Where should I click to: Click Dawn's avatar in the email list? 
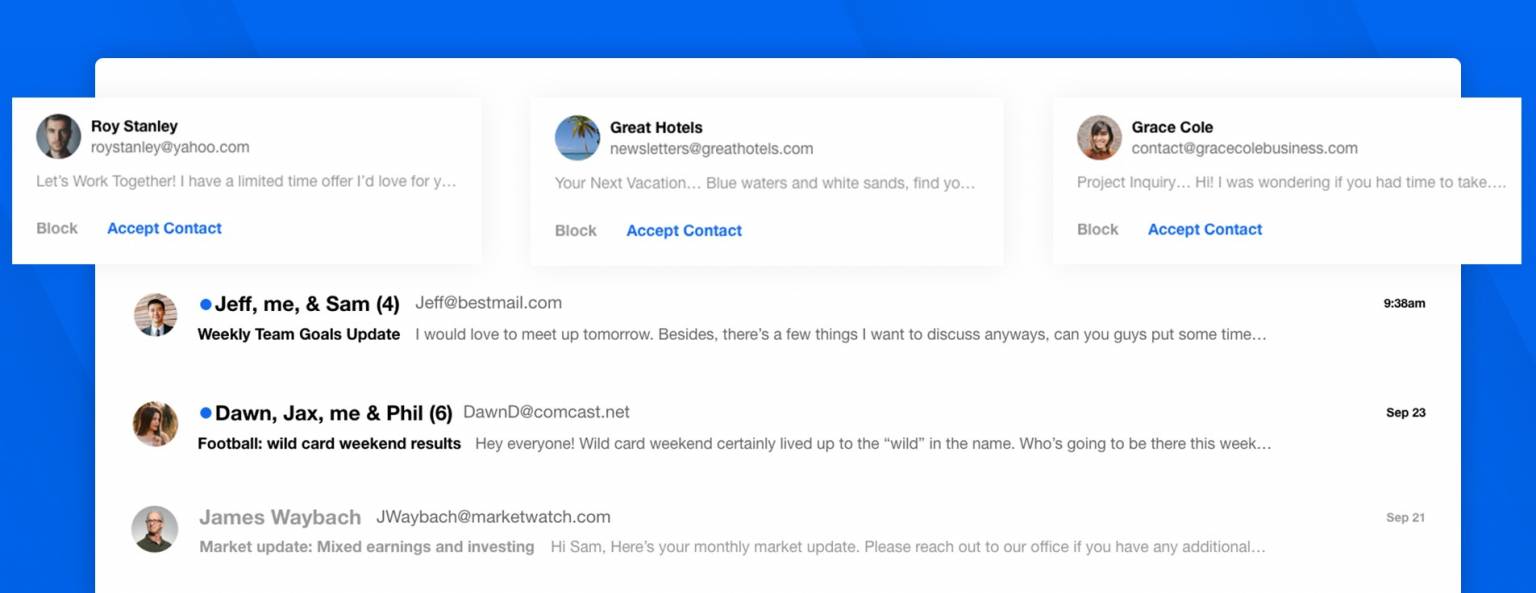coord(155,424)
